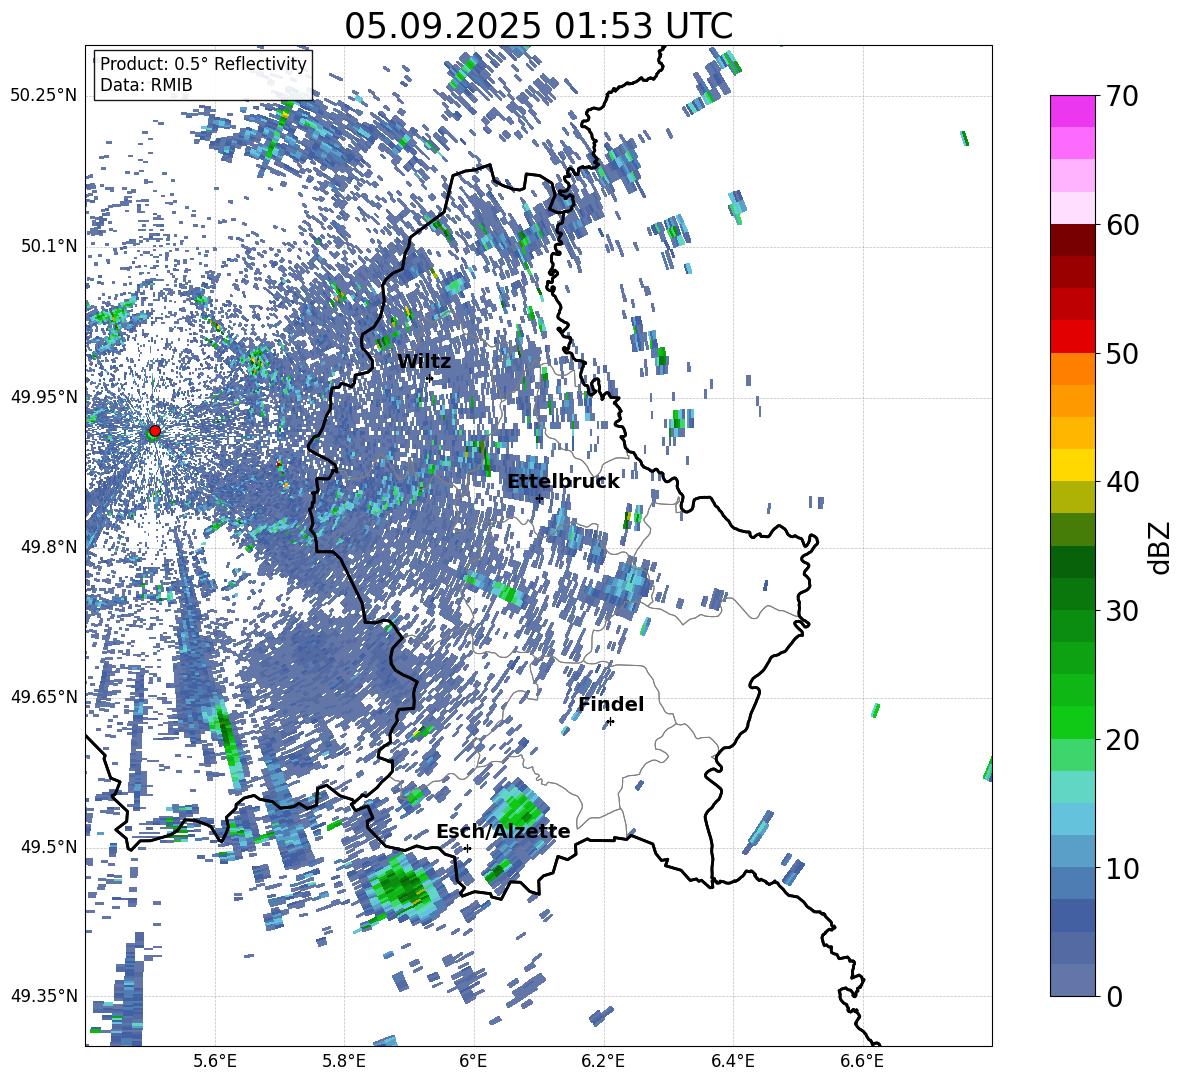Click the Esch/Alzette city label
Image resolution: width=1184 pixels, height=1081 pixels.
tap(503, 832)
